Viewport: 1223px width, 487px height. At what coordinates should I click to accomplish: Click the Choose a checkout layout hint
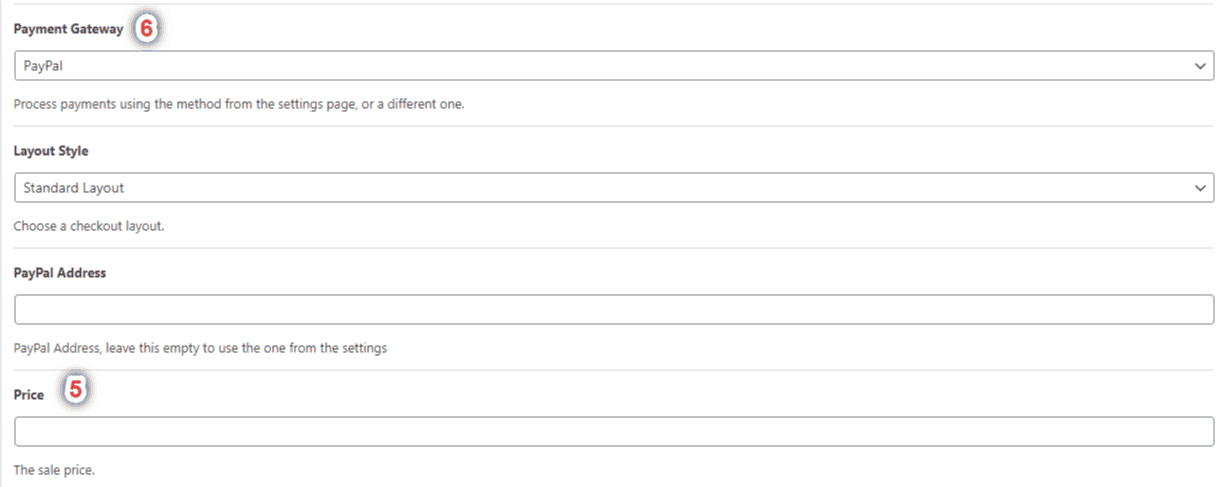88,226
